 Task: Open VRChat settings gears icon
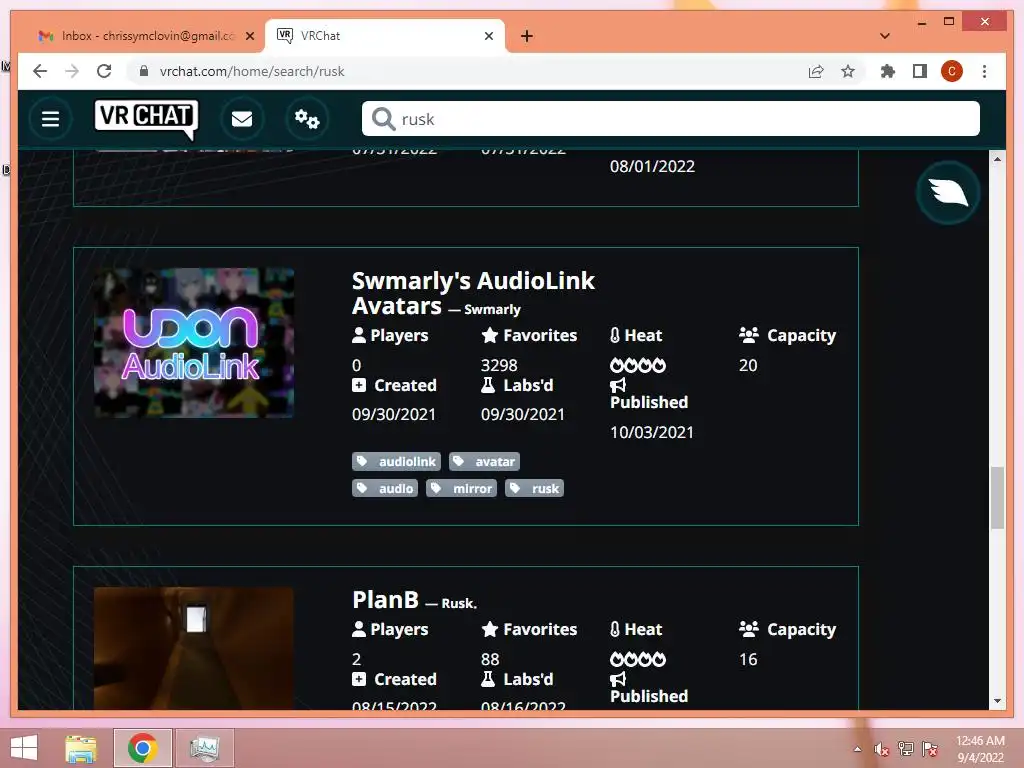(x=306, y=119)
